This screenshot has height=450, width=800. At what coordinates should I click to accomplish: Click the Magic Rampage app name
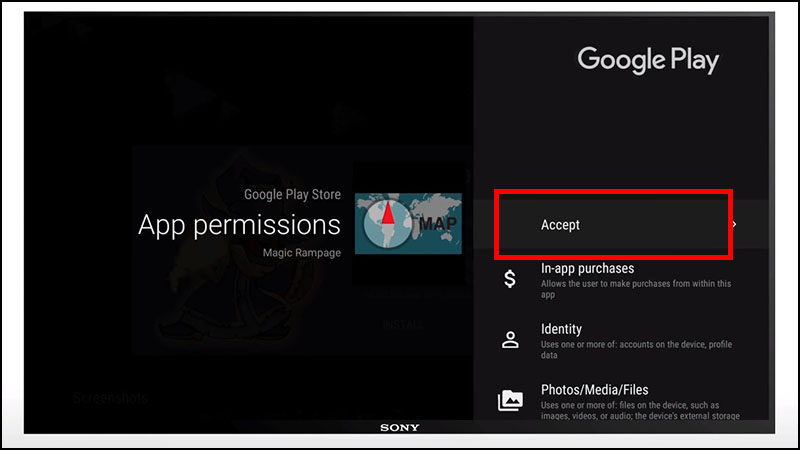[302, 253]
